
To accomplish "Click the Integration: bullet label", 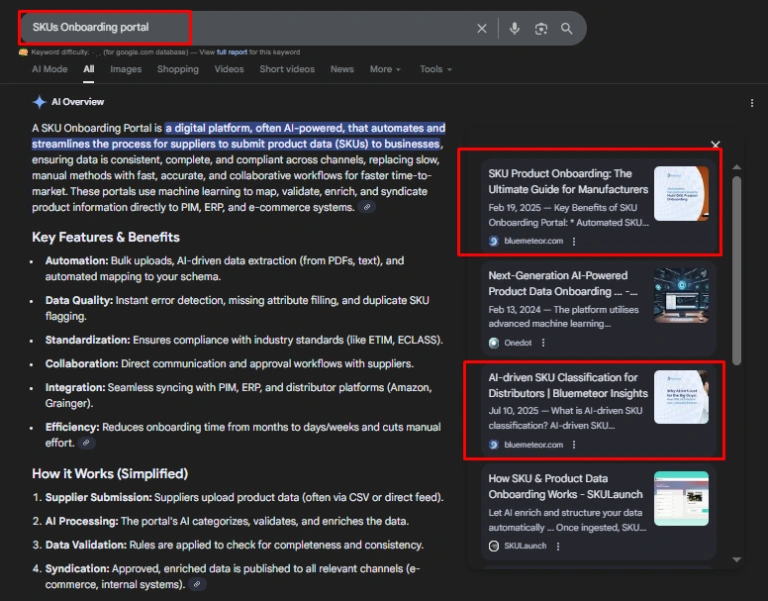I will pos(75,387).
